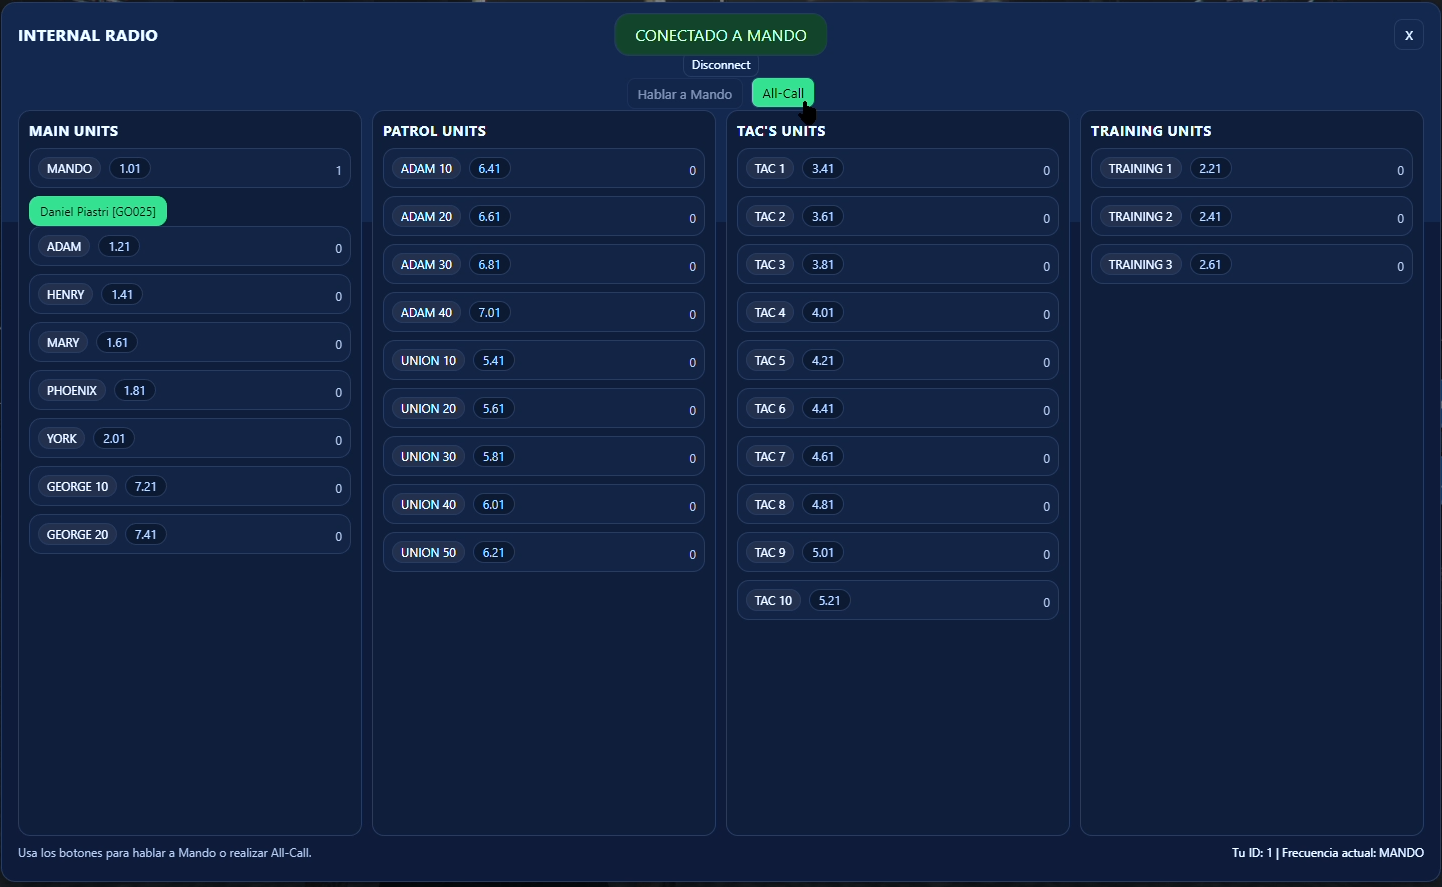This screenshot has width=1442, height=887.
Task: Switch to the HENRY channel
Action: coord(190,295)
